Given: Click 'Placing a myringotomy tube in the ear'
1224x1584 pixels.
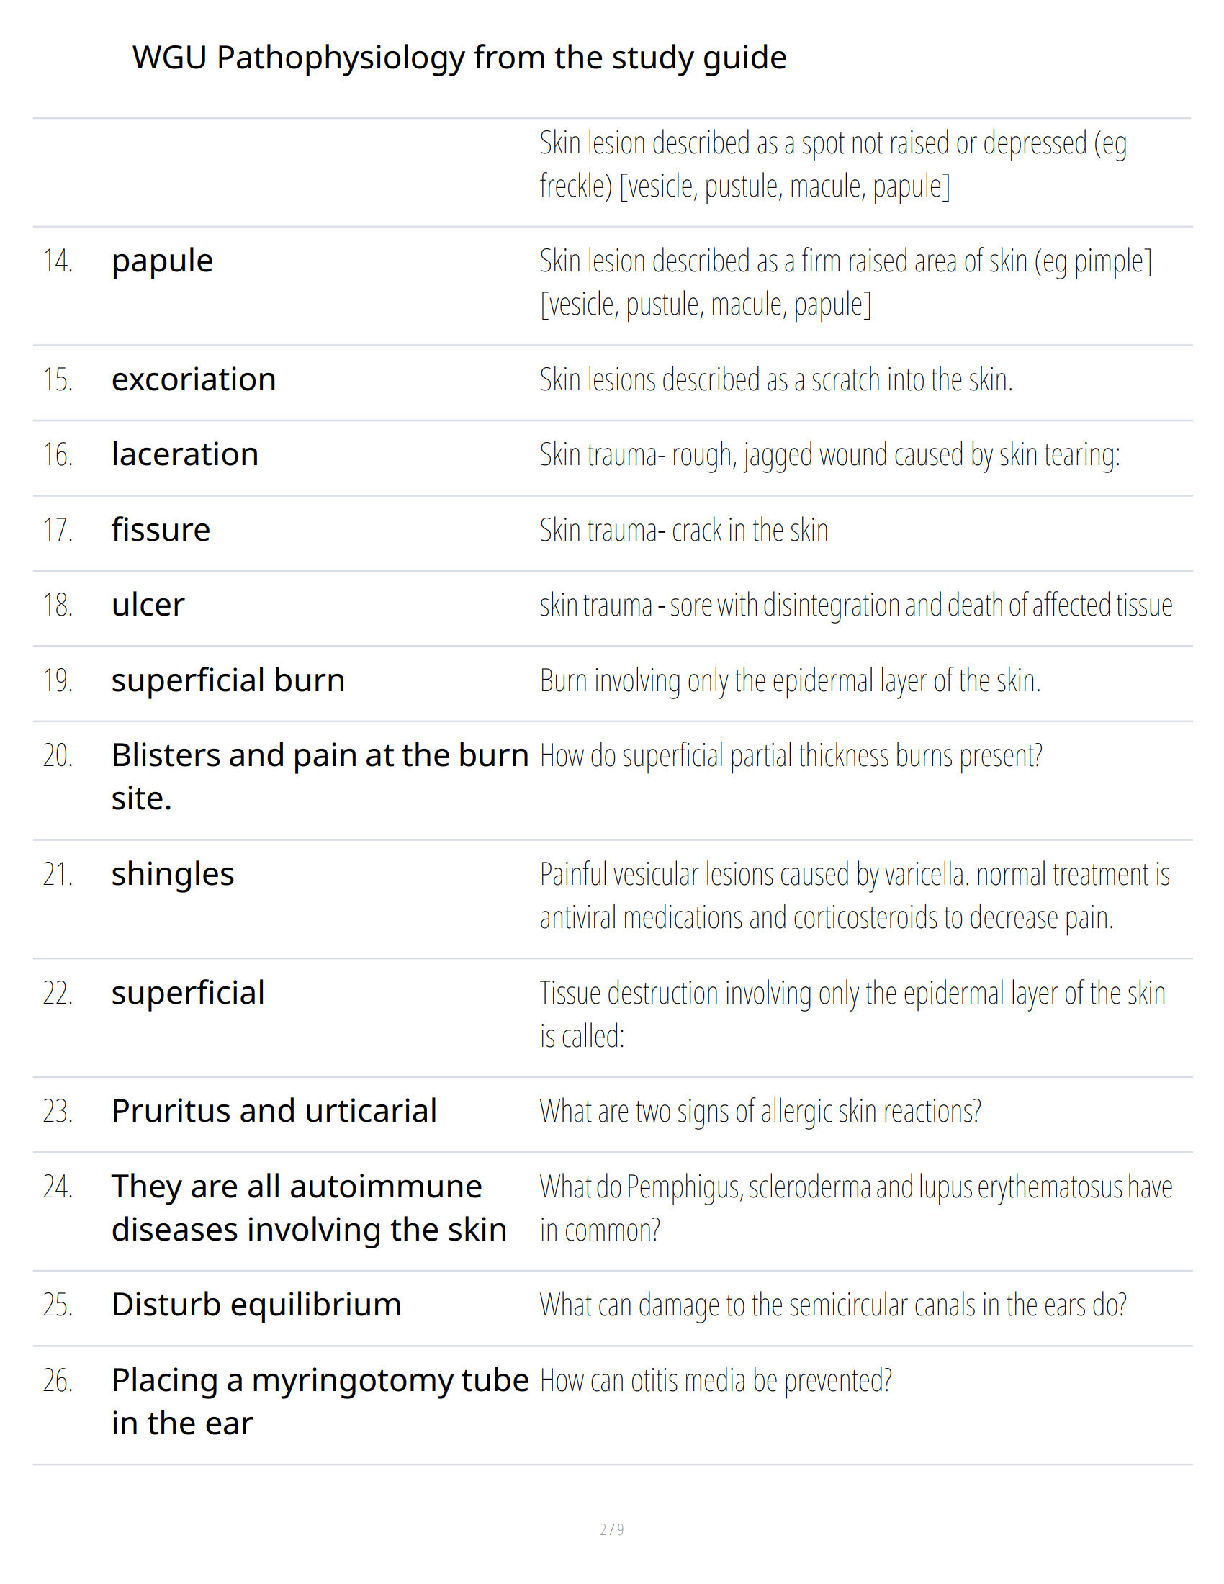Looking at the screenshot, I should (x=320, y=1402).
